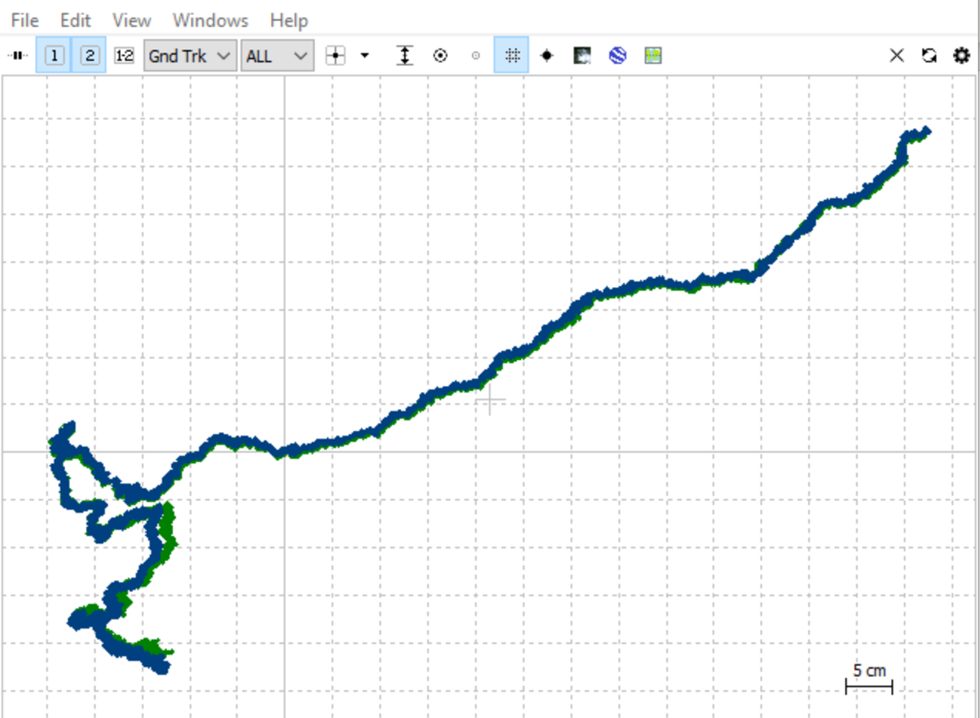Click the reload refresh icon

tap(929, 56)
